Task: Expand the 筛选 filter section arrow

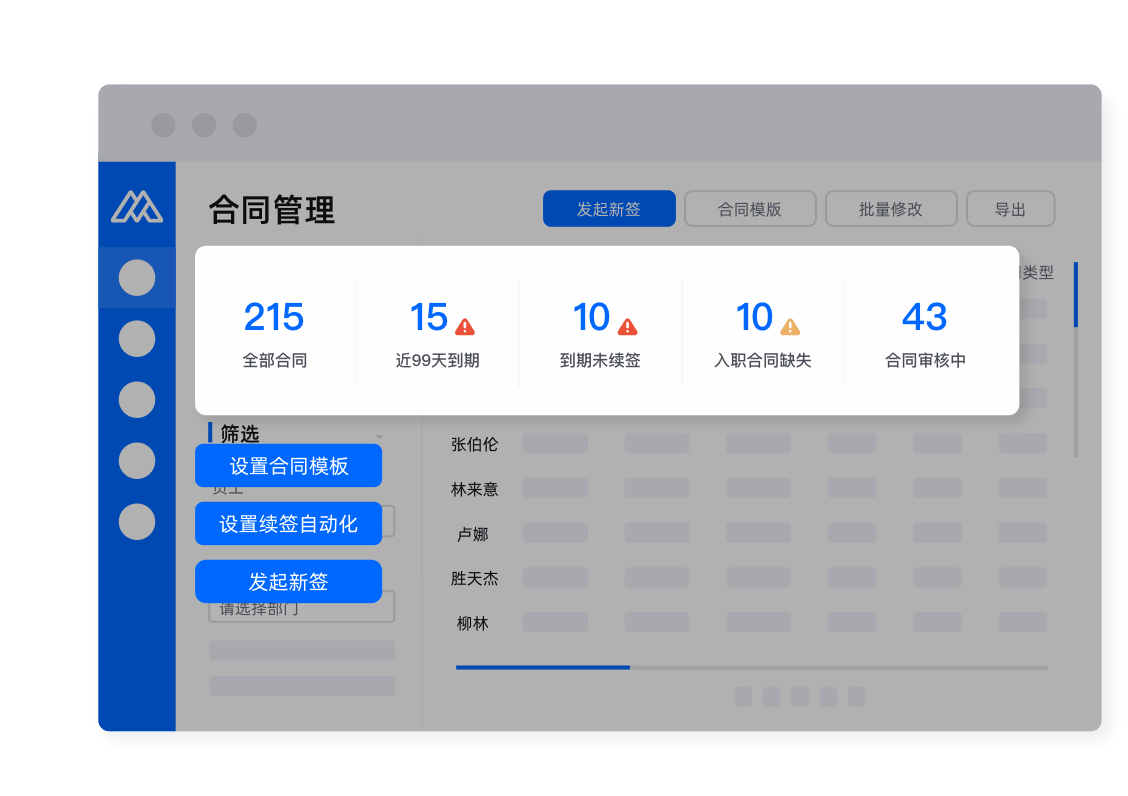Action: [380, 437]
